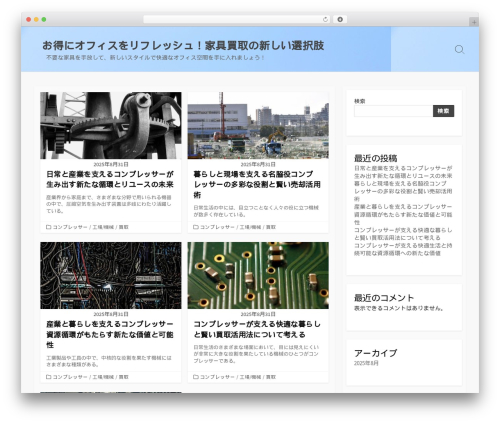This screenshot has height=423, width=500.
Task: Click folder icon under construction site post
Action: 196,227
